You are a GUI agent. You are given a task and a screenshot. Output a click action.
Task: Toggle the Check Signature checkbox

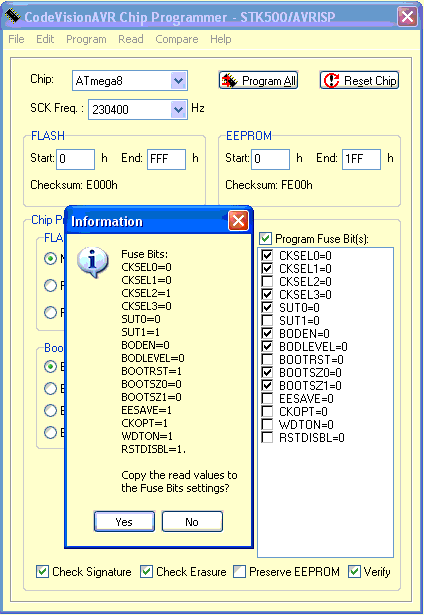click(x=42, y=572)
